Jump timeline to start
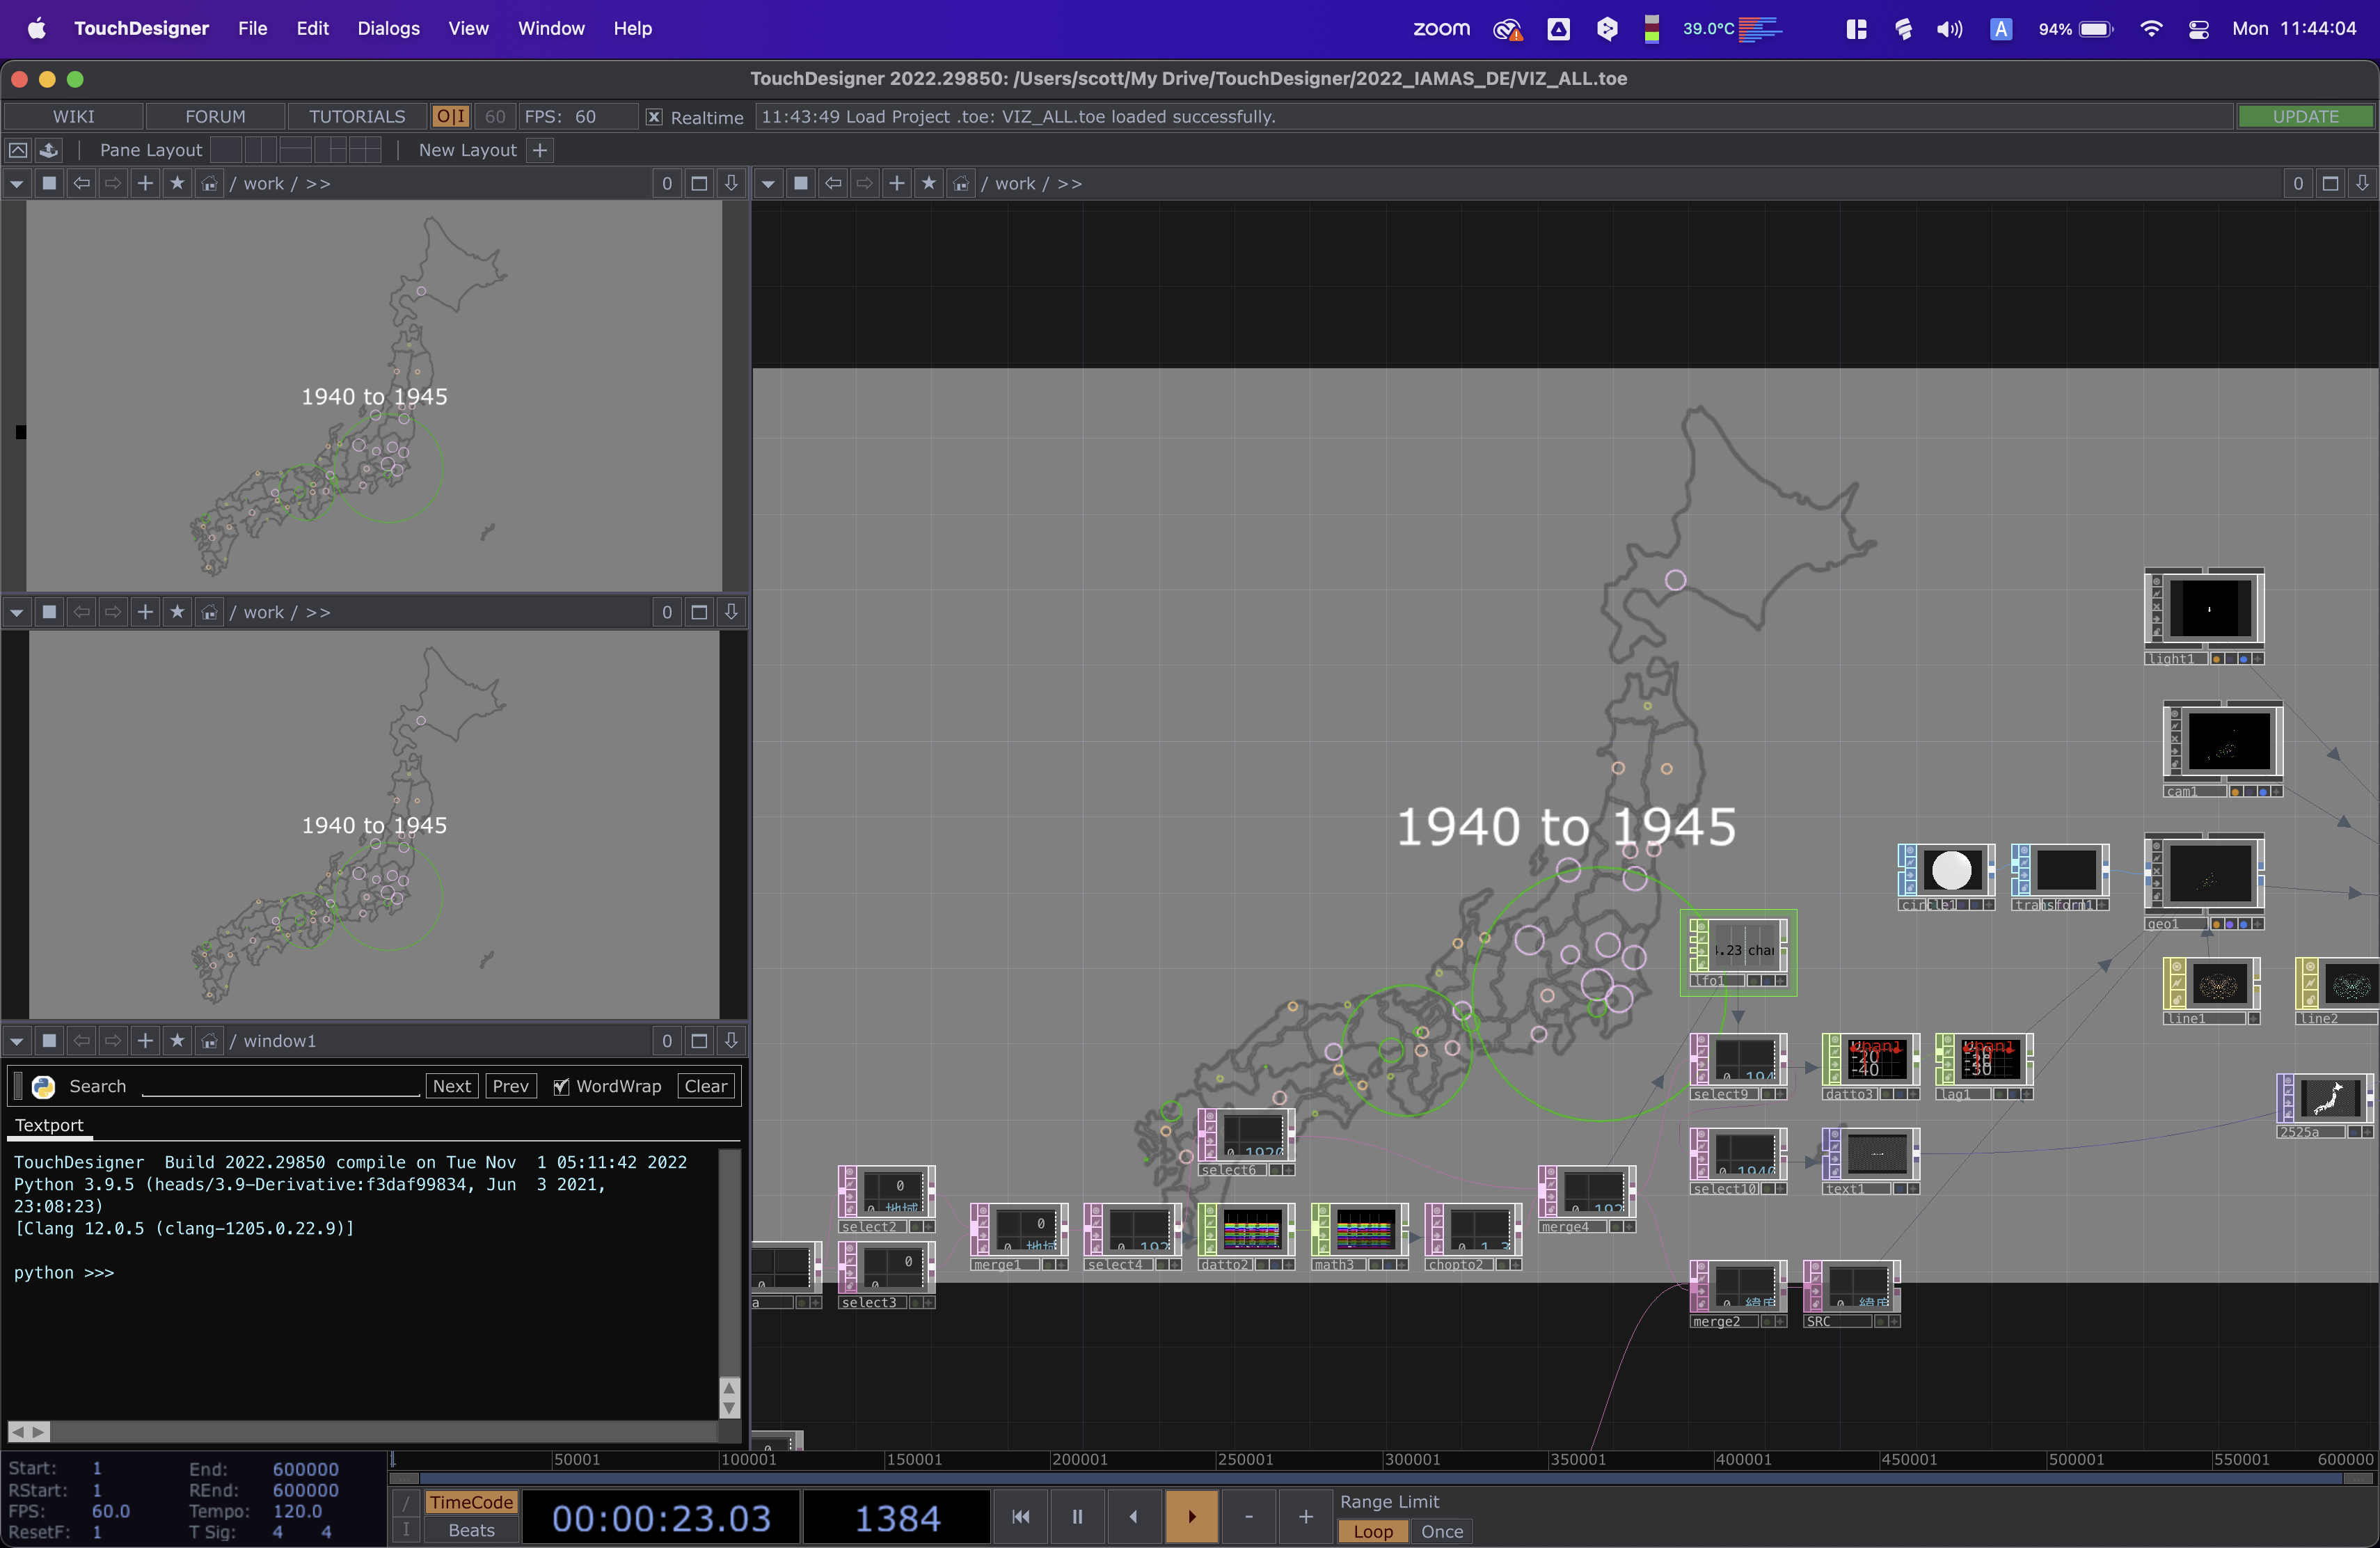The width and height of the screenshot is (2380, 1548). [1020, 1516]
